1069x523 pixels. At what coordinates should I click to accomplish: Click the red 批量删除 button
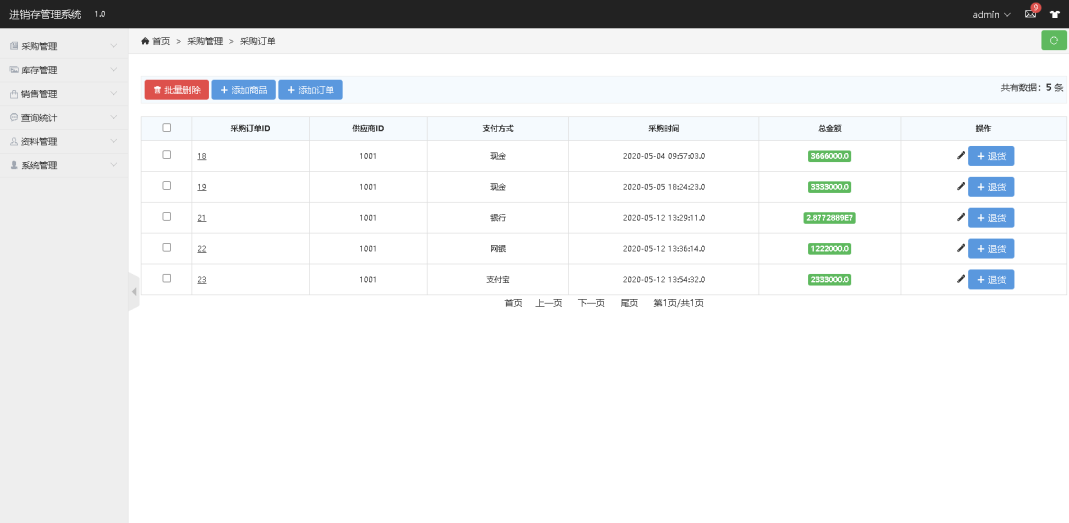coord(176,90)
